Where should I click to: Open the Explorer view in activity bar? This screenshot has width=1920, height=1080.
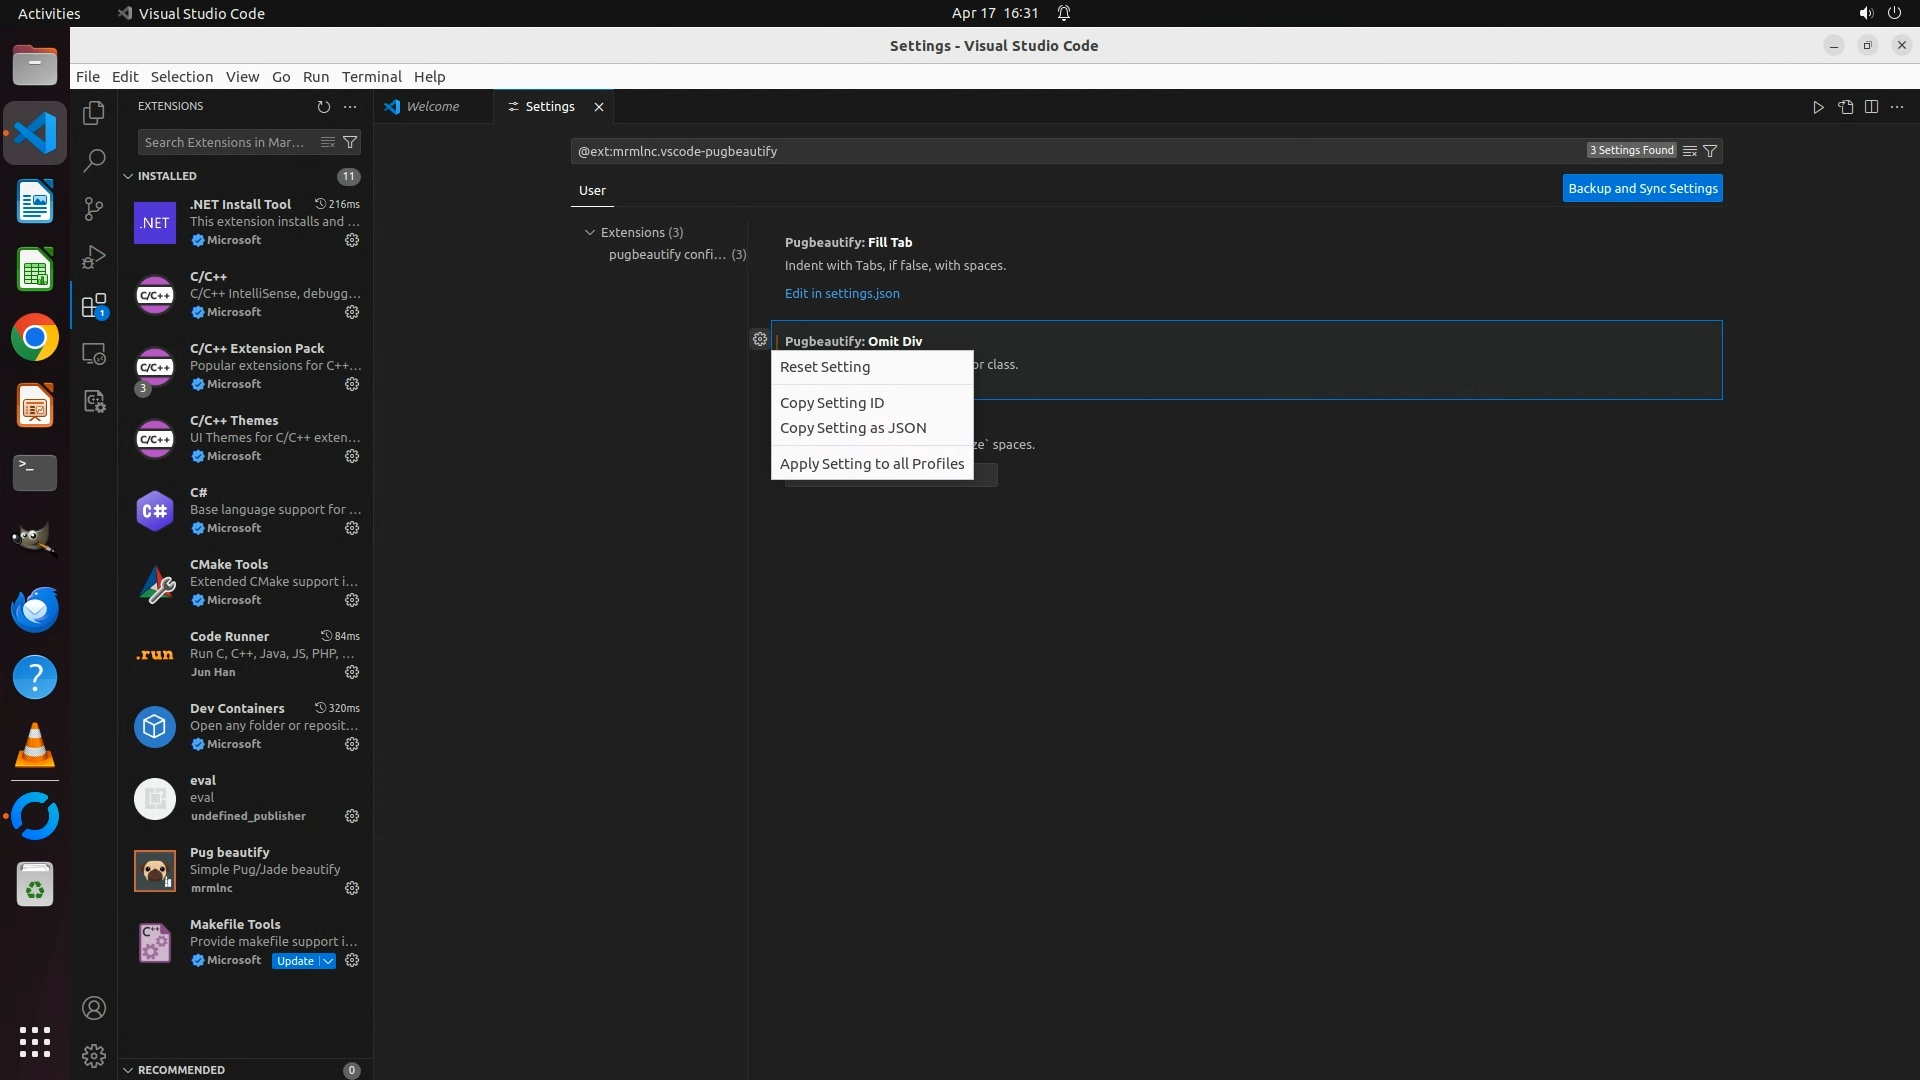(x=94, y=113)
